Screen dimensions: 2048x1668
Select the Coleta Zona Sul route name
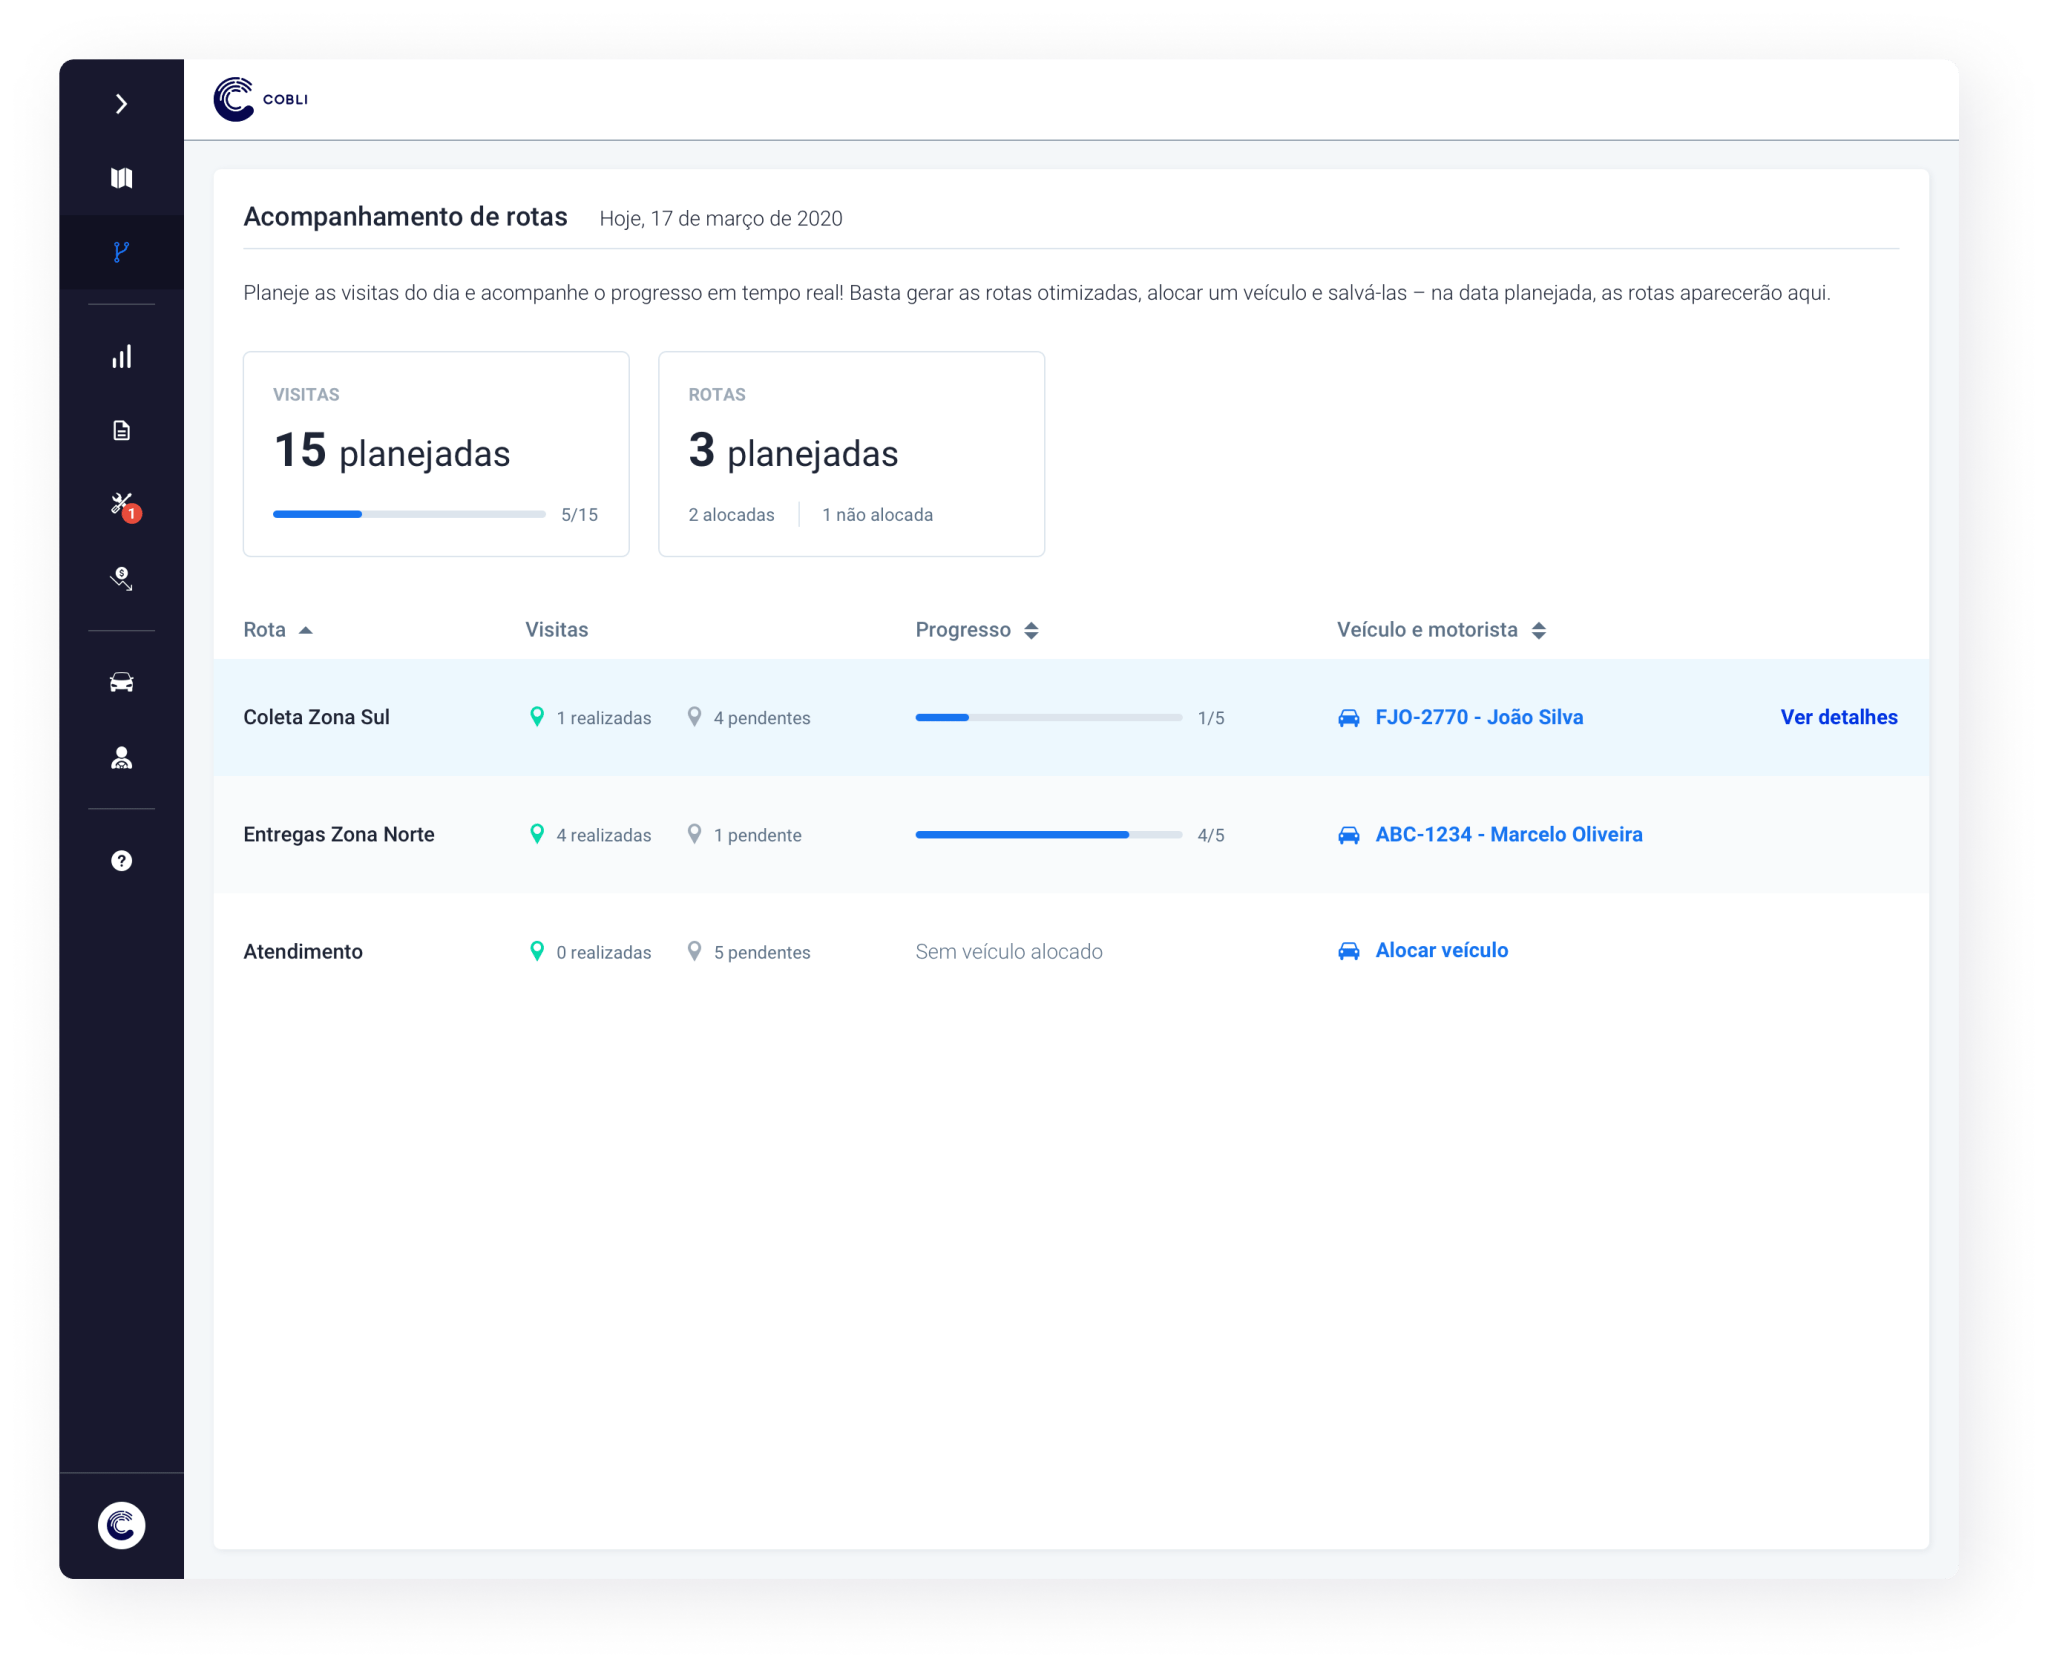pos(316,717)
